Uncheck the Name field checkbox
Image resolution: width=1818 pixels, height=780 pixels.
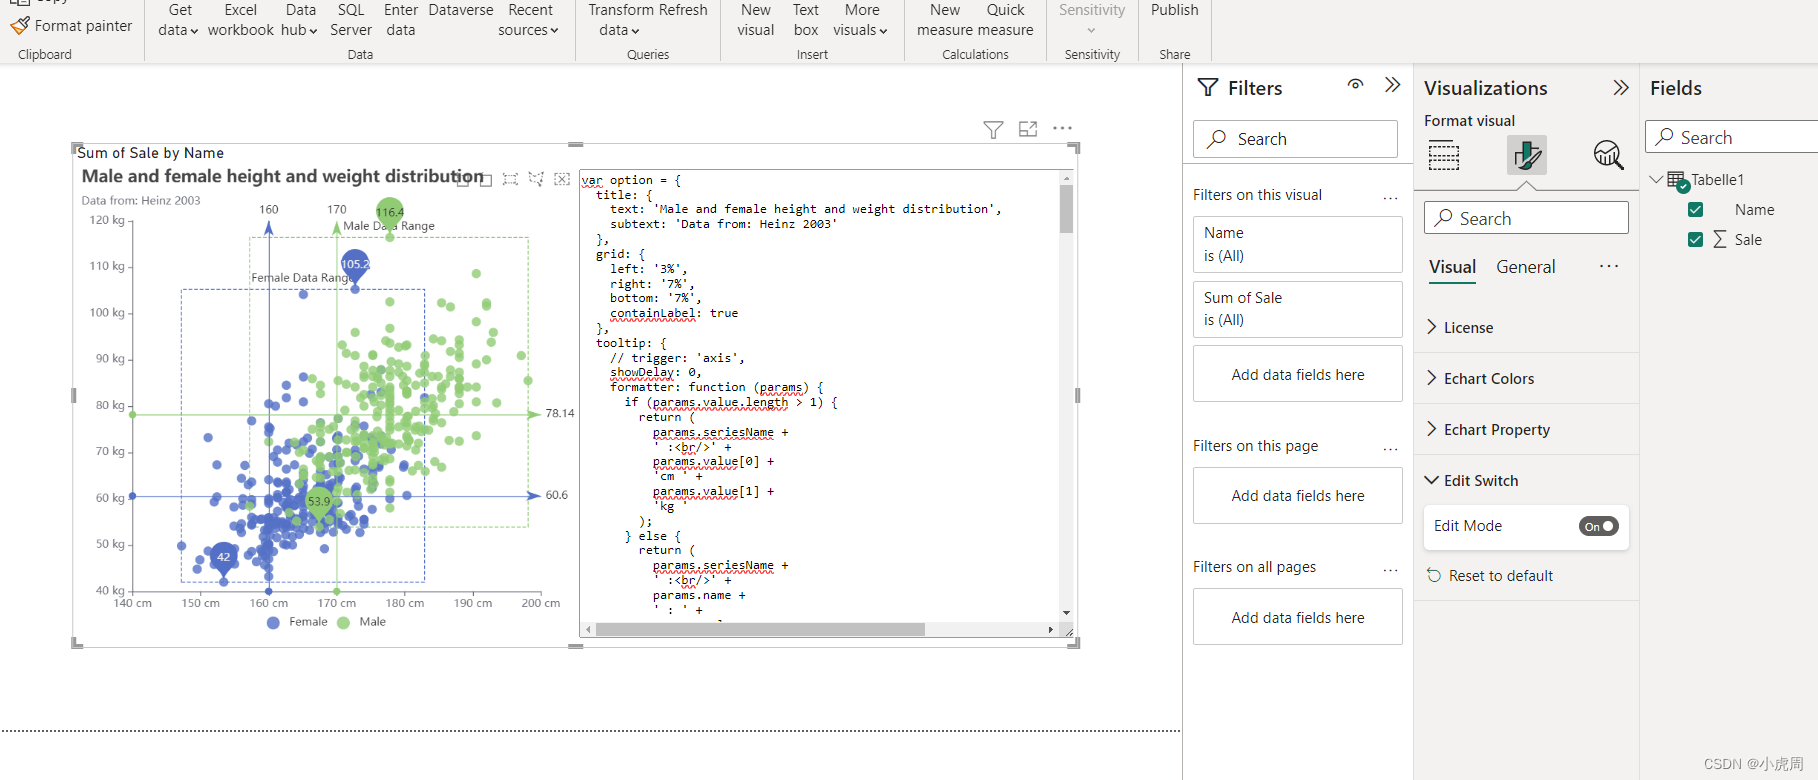1695,210
